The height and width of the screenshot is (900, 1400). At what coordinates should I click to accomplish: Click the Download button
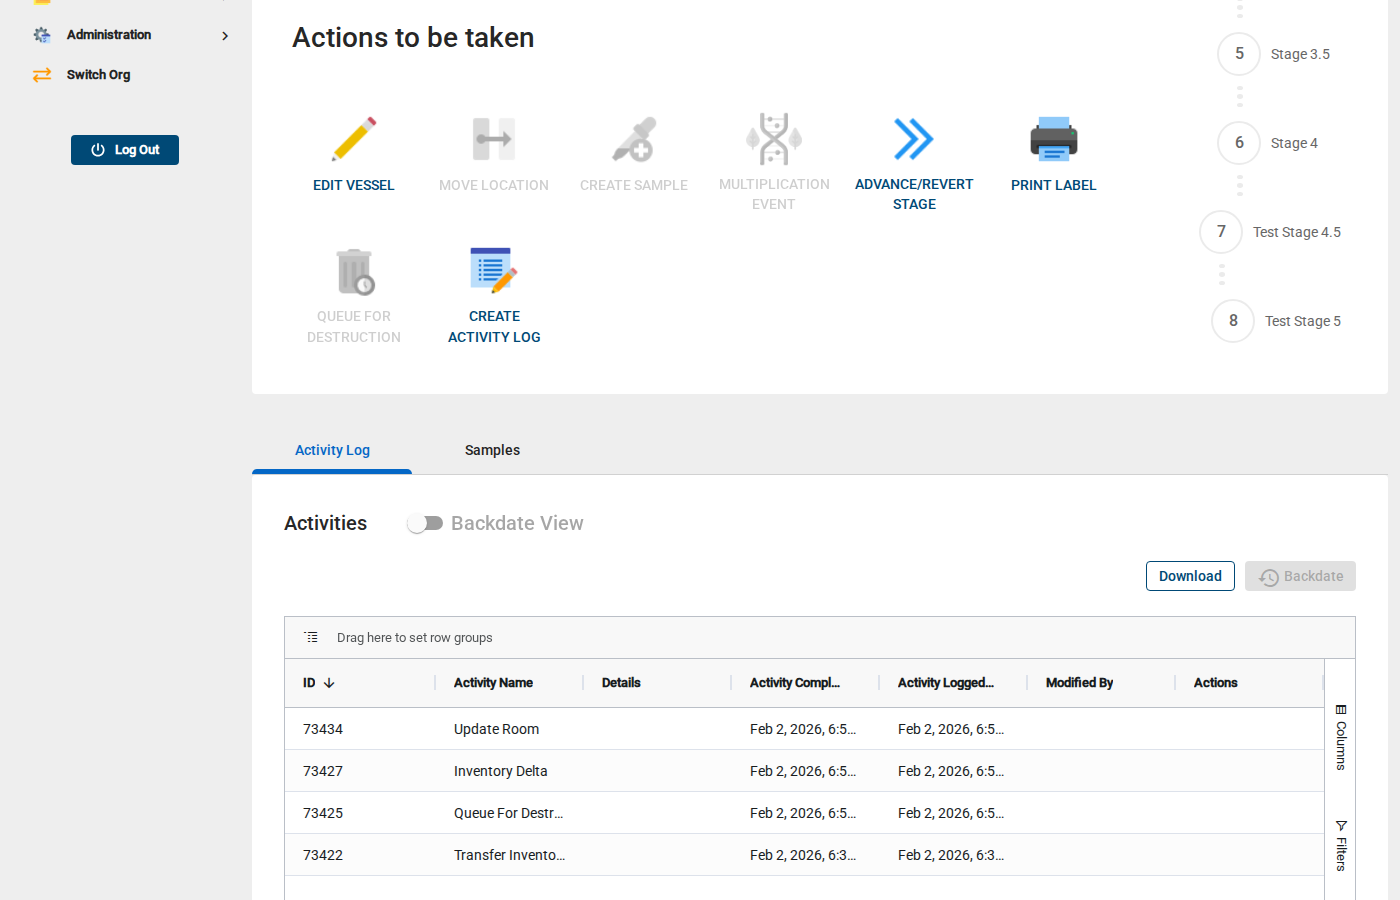pyautogui.click(x=1190, y=576)
